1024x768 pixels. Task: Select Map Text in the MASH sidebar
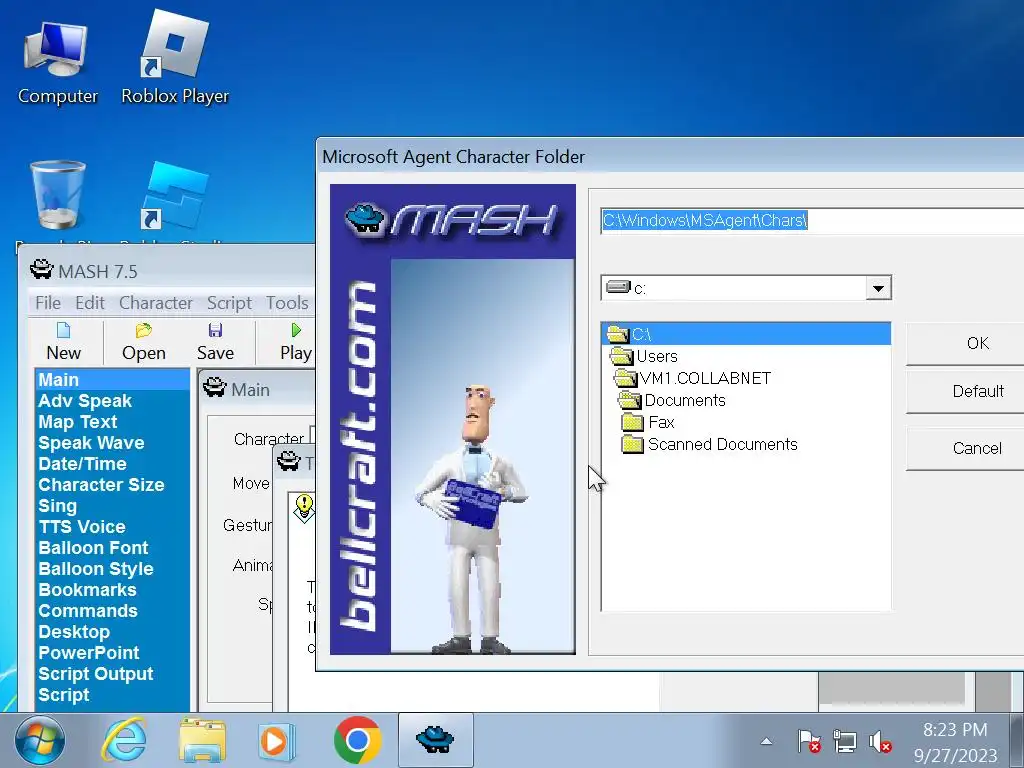click(x=112, y=421)
